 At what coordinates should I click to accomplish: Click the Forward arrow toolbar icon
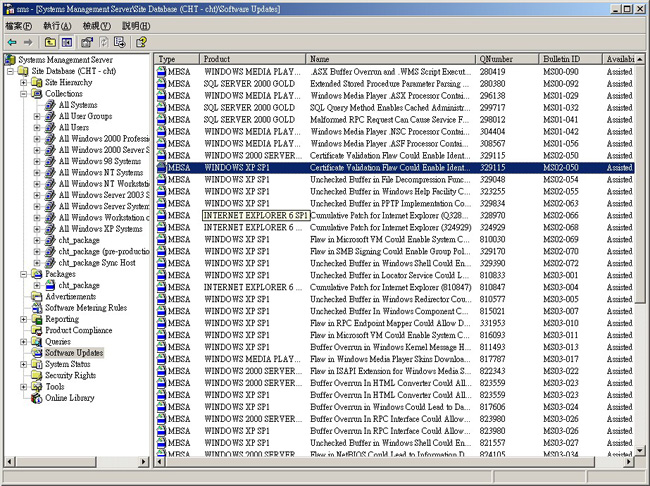pyautogui.click(x=28, y=42)
